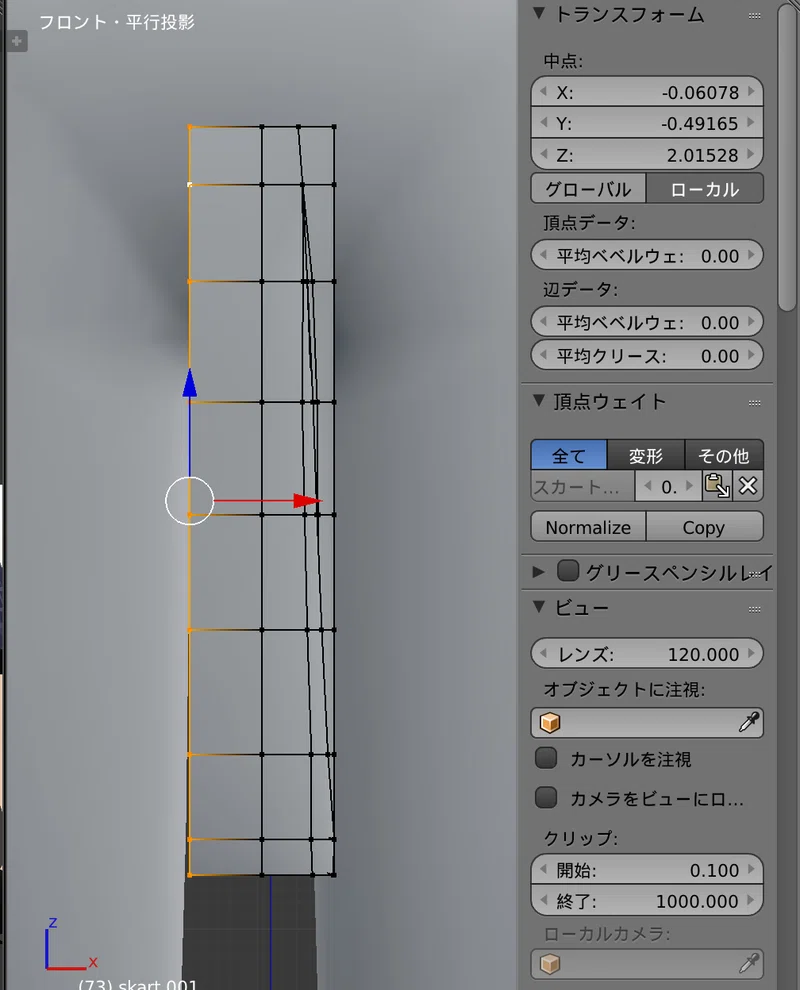Click object cube icon in オブジェクトに注視 field
The height and width of the screenshot is (990, 800).
tap(550, 722)
